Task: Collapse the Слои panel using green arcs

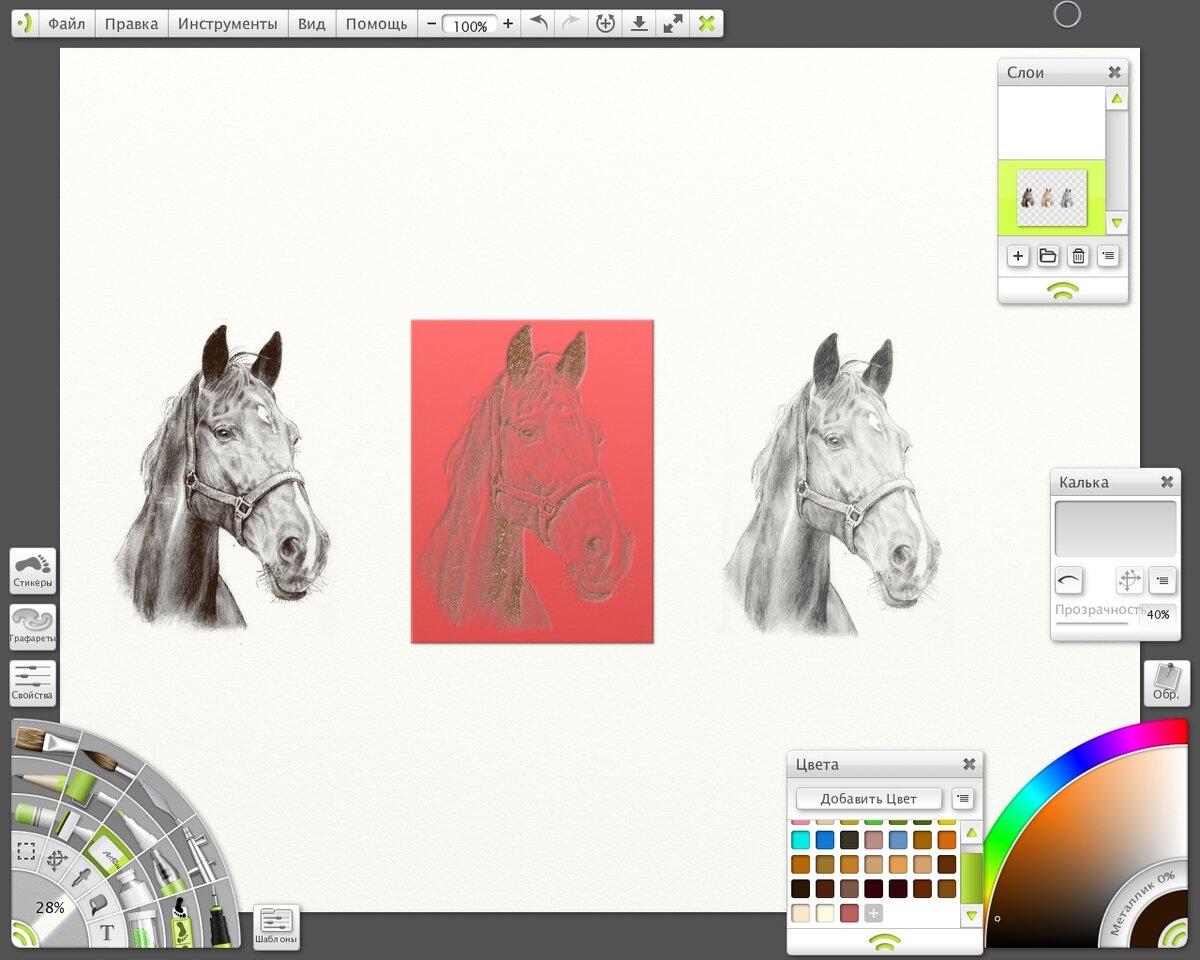Action: point(1063,291)
